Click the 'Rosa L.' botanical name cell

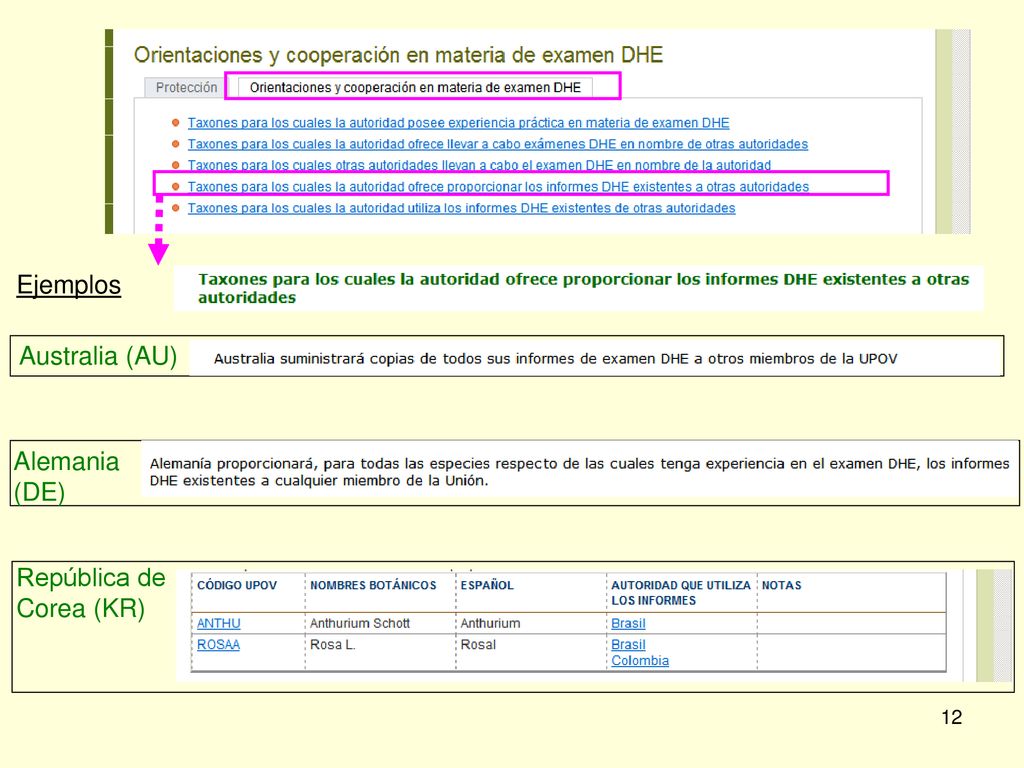click(x=332, y=645)
